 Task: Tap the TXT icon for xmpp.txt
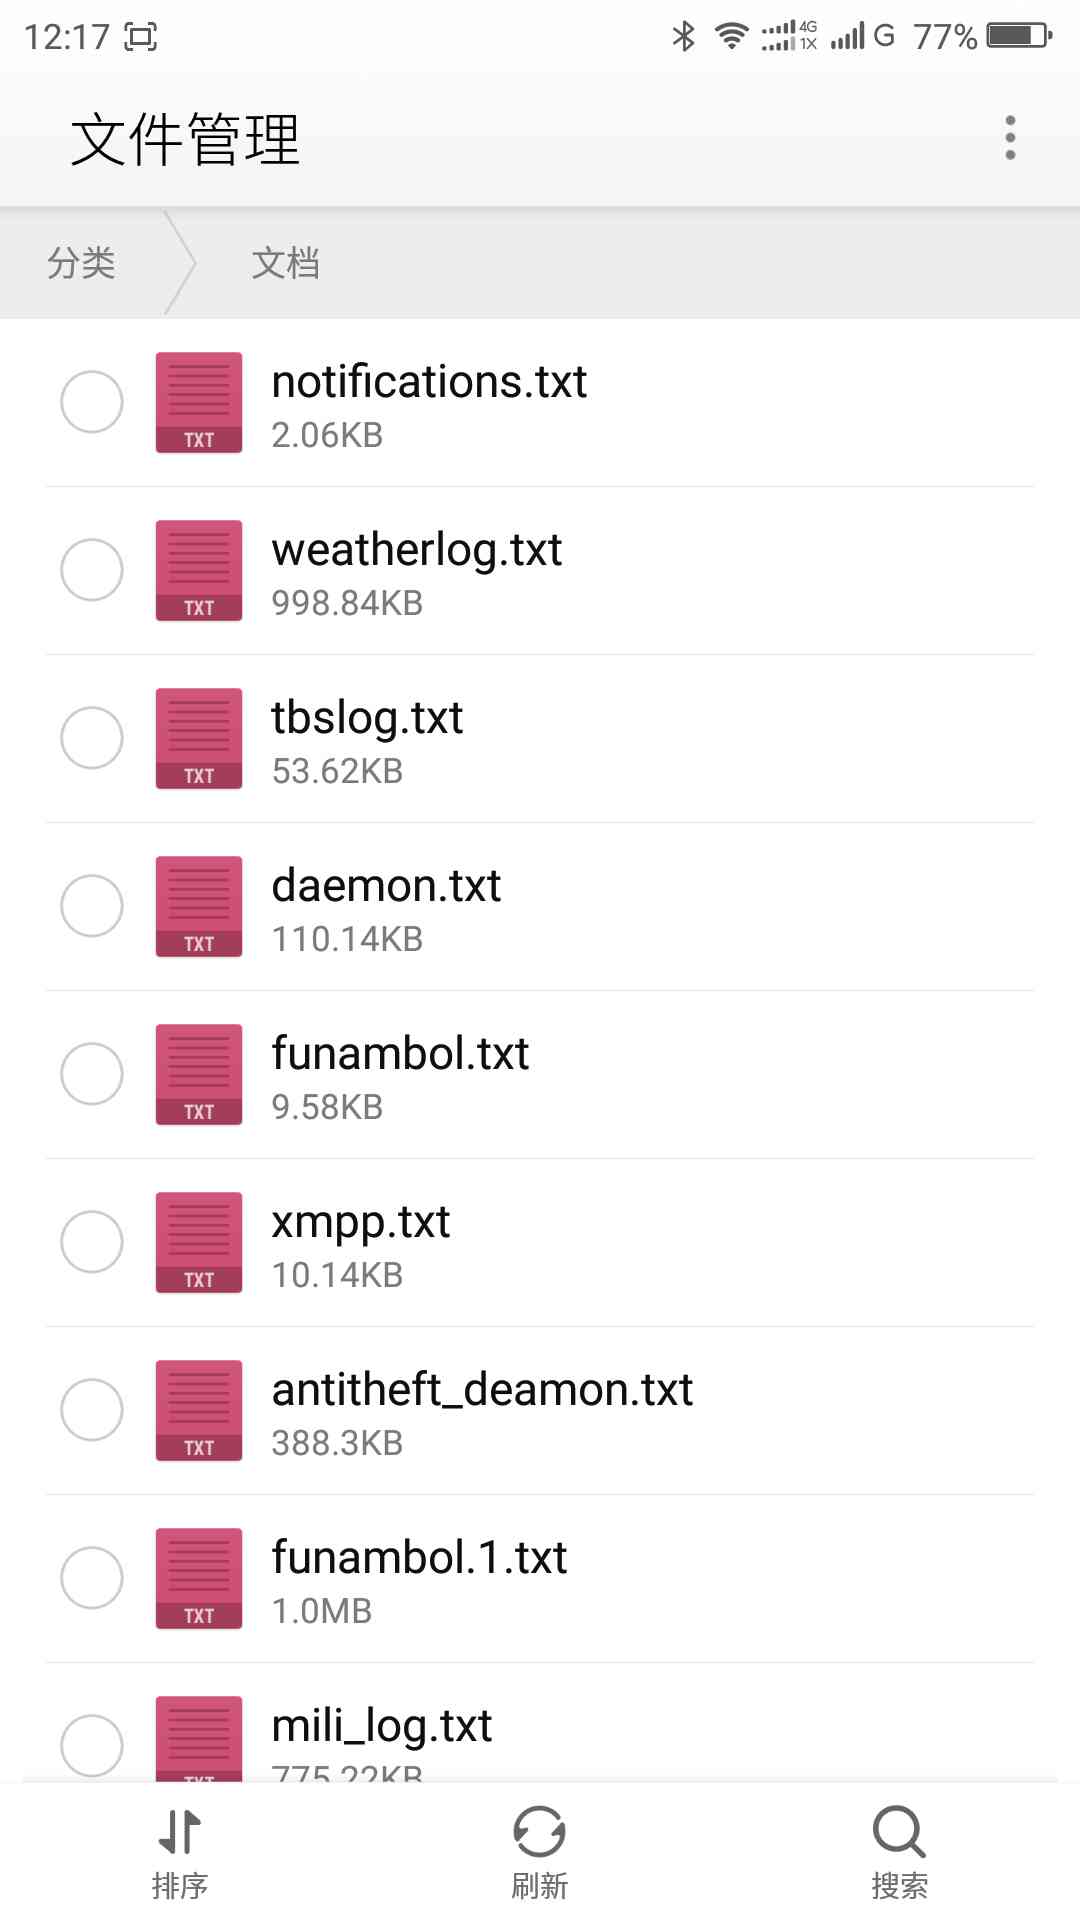point(199,1242)
